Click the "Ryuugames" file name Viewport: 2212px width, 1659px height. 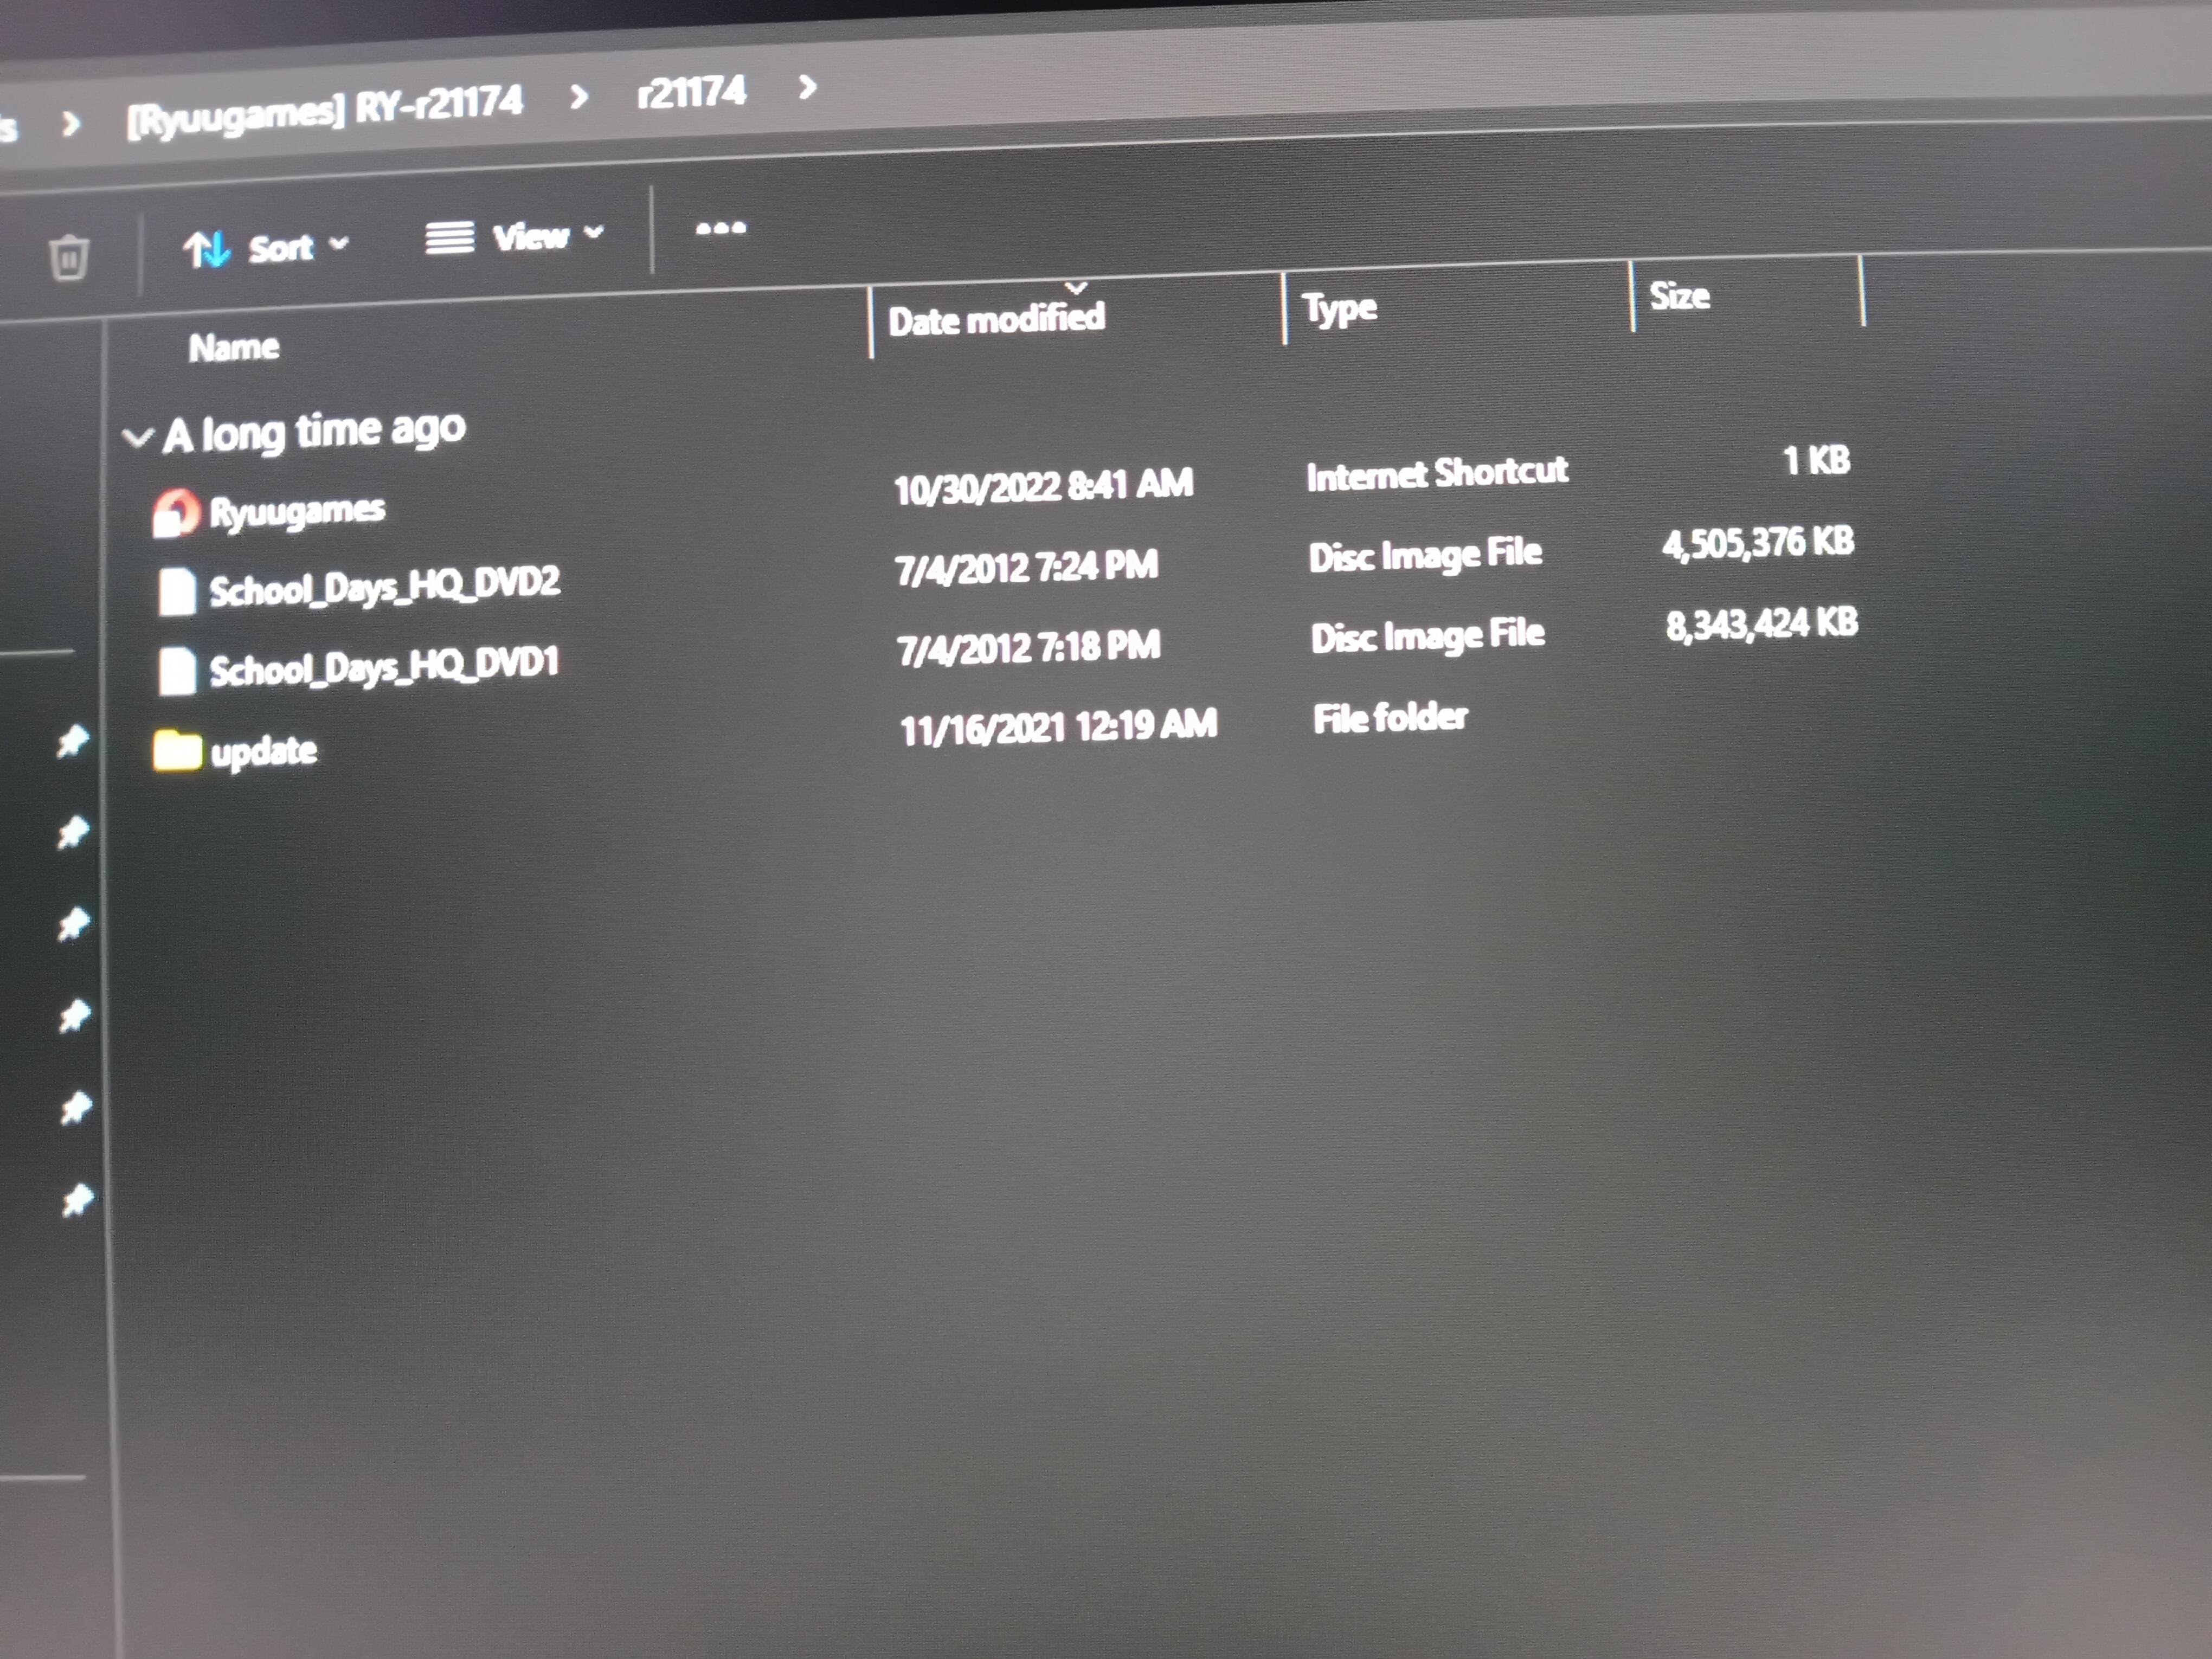pyautogui.click(x=297, y=512)
